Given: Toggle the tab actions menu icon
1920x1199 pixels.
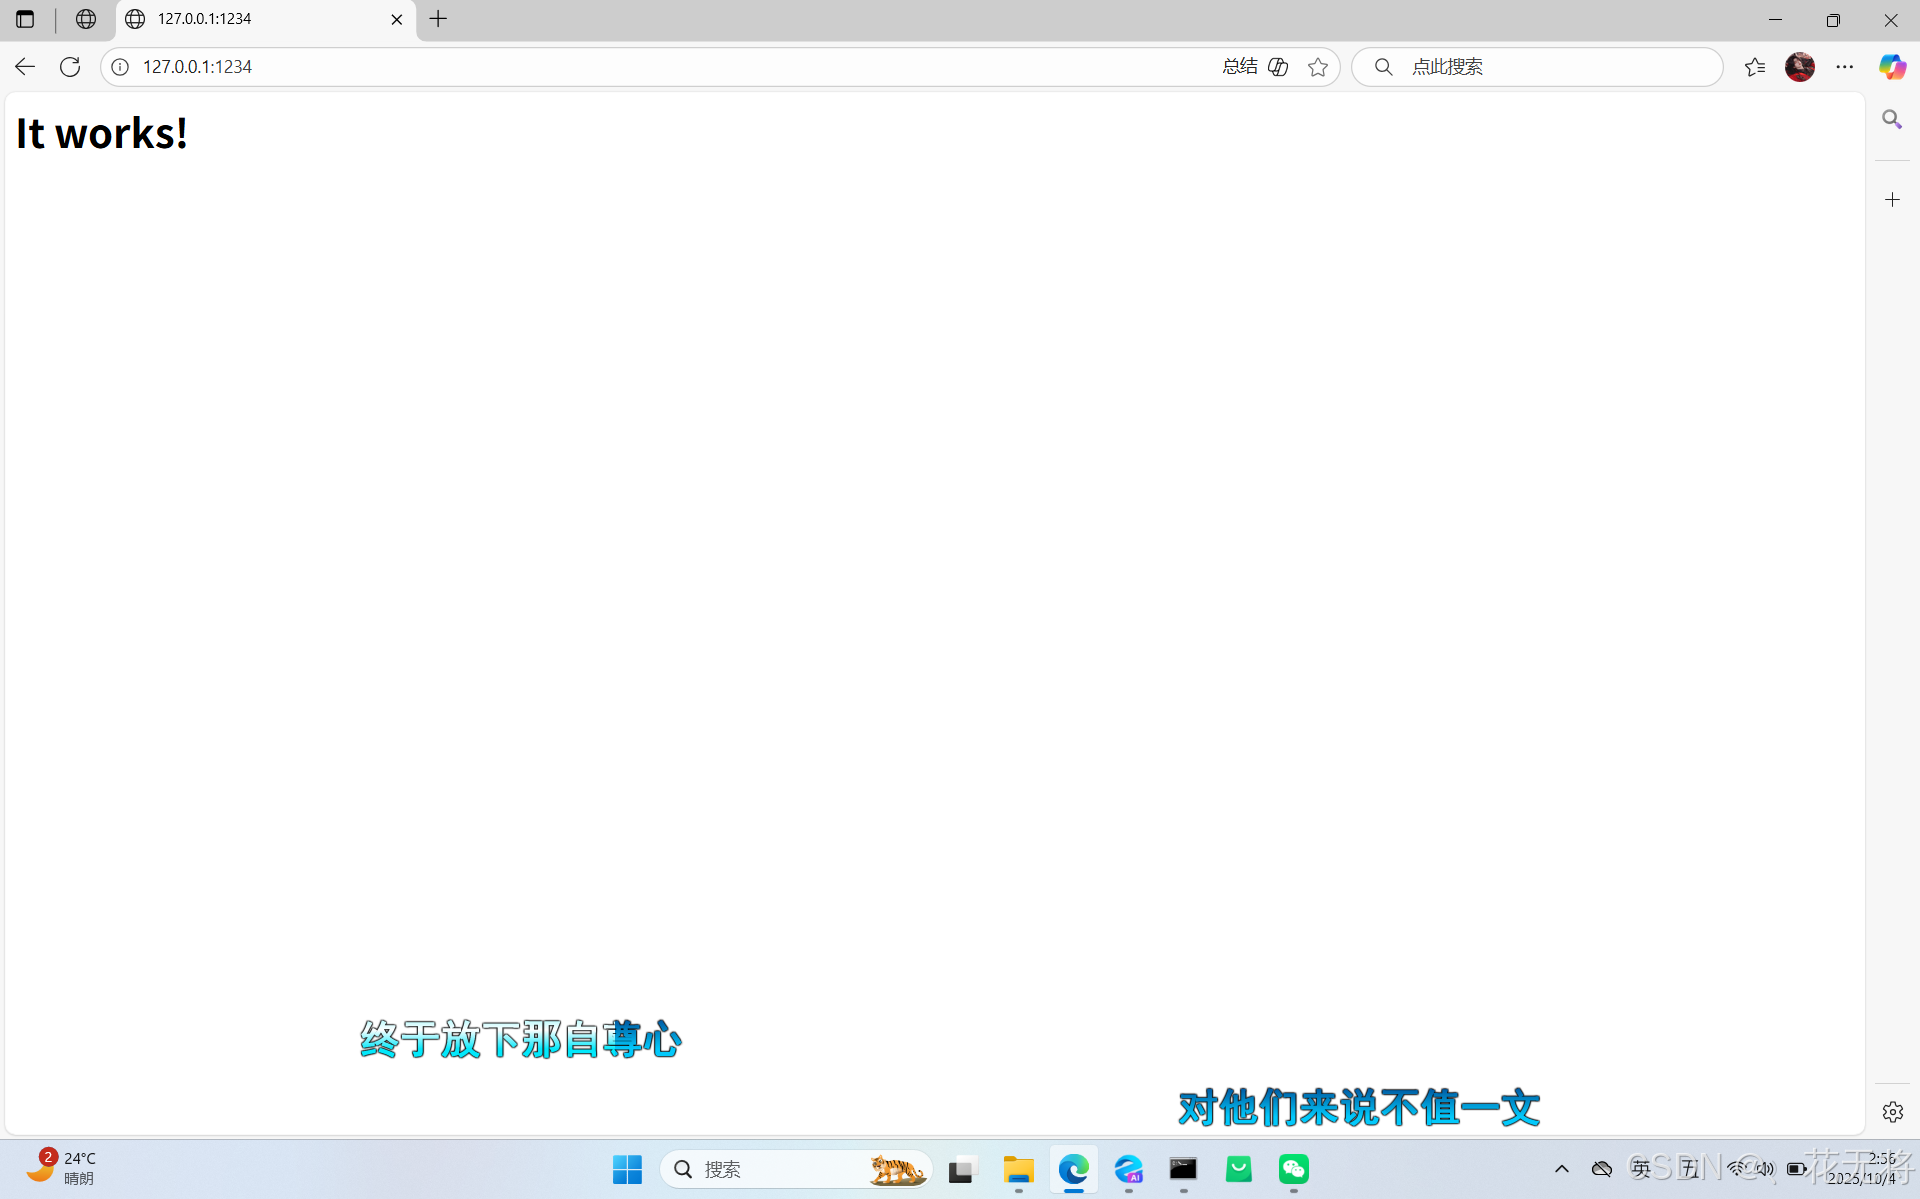Looking at the screenshot, I should click(25, 19).
